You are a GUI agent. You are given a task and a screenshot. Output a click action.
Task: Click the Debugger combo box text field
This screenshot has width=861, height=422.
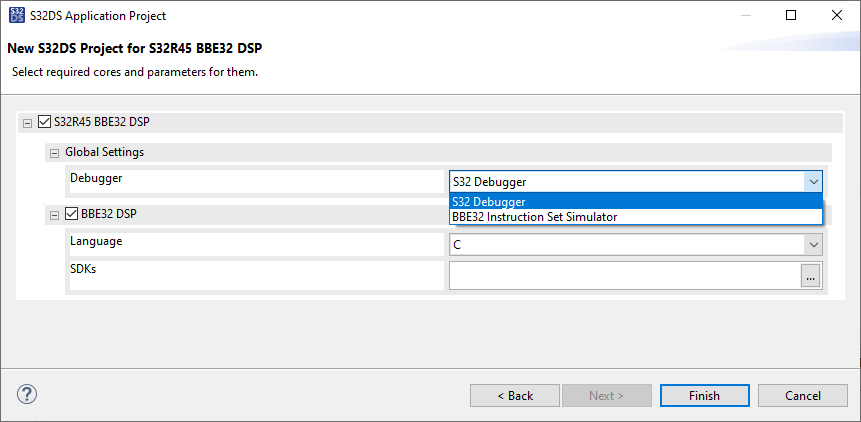625,182
